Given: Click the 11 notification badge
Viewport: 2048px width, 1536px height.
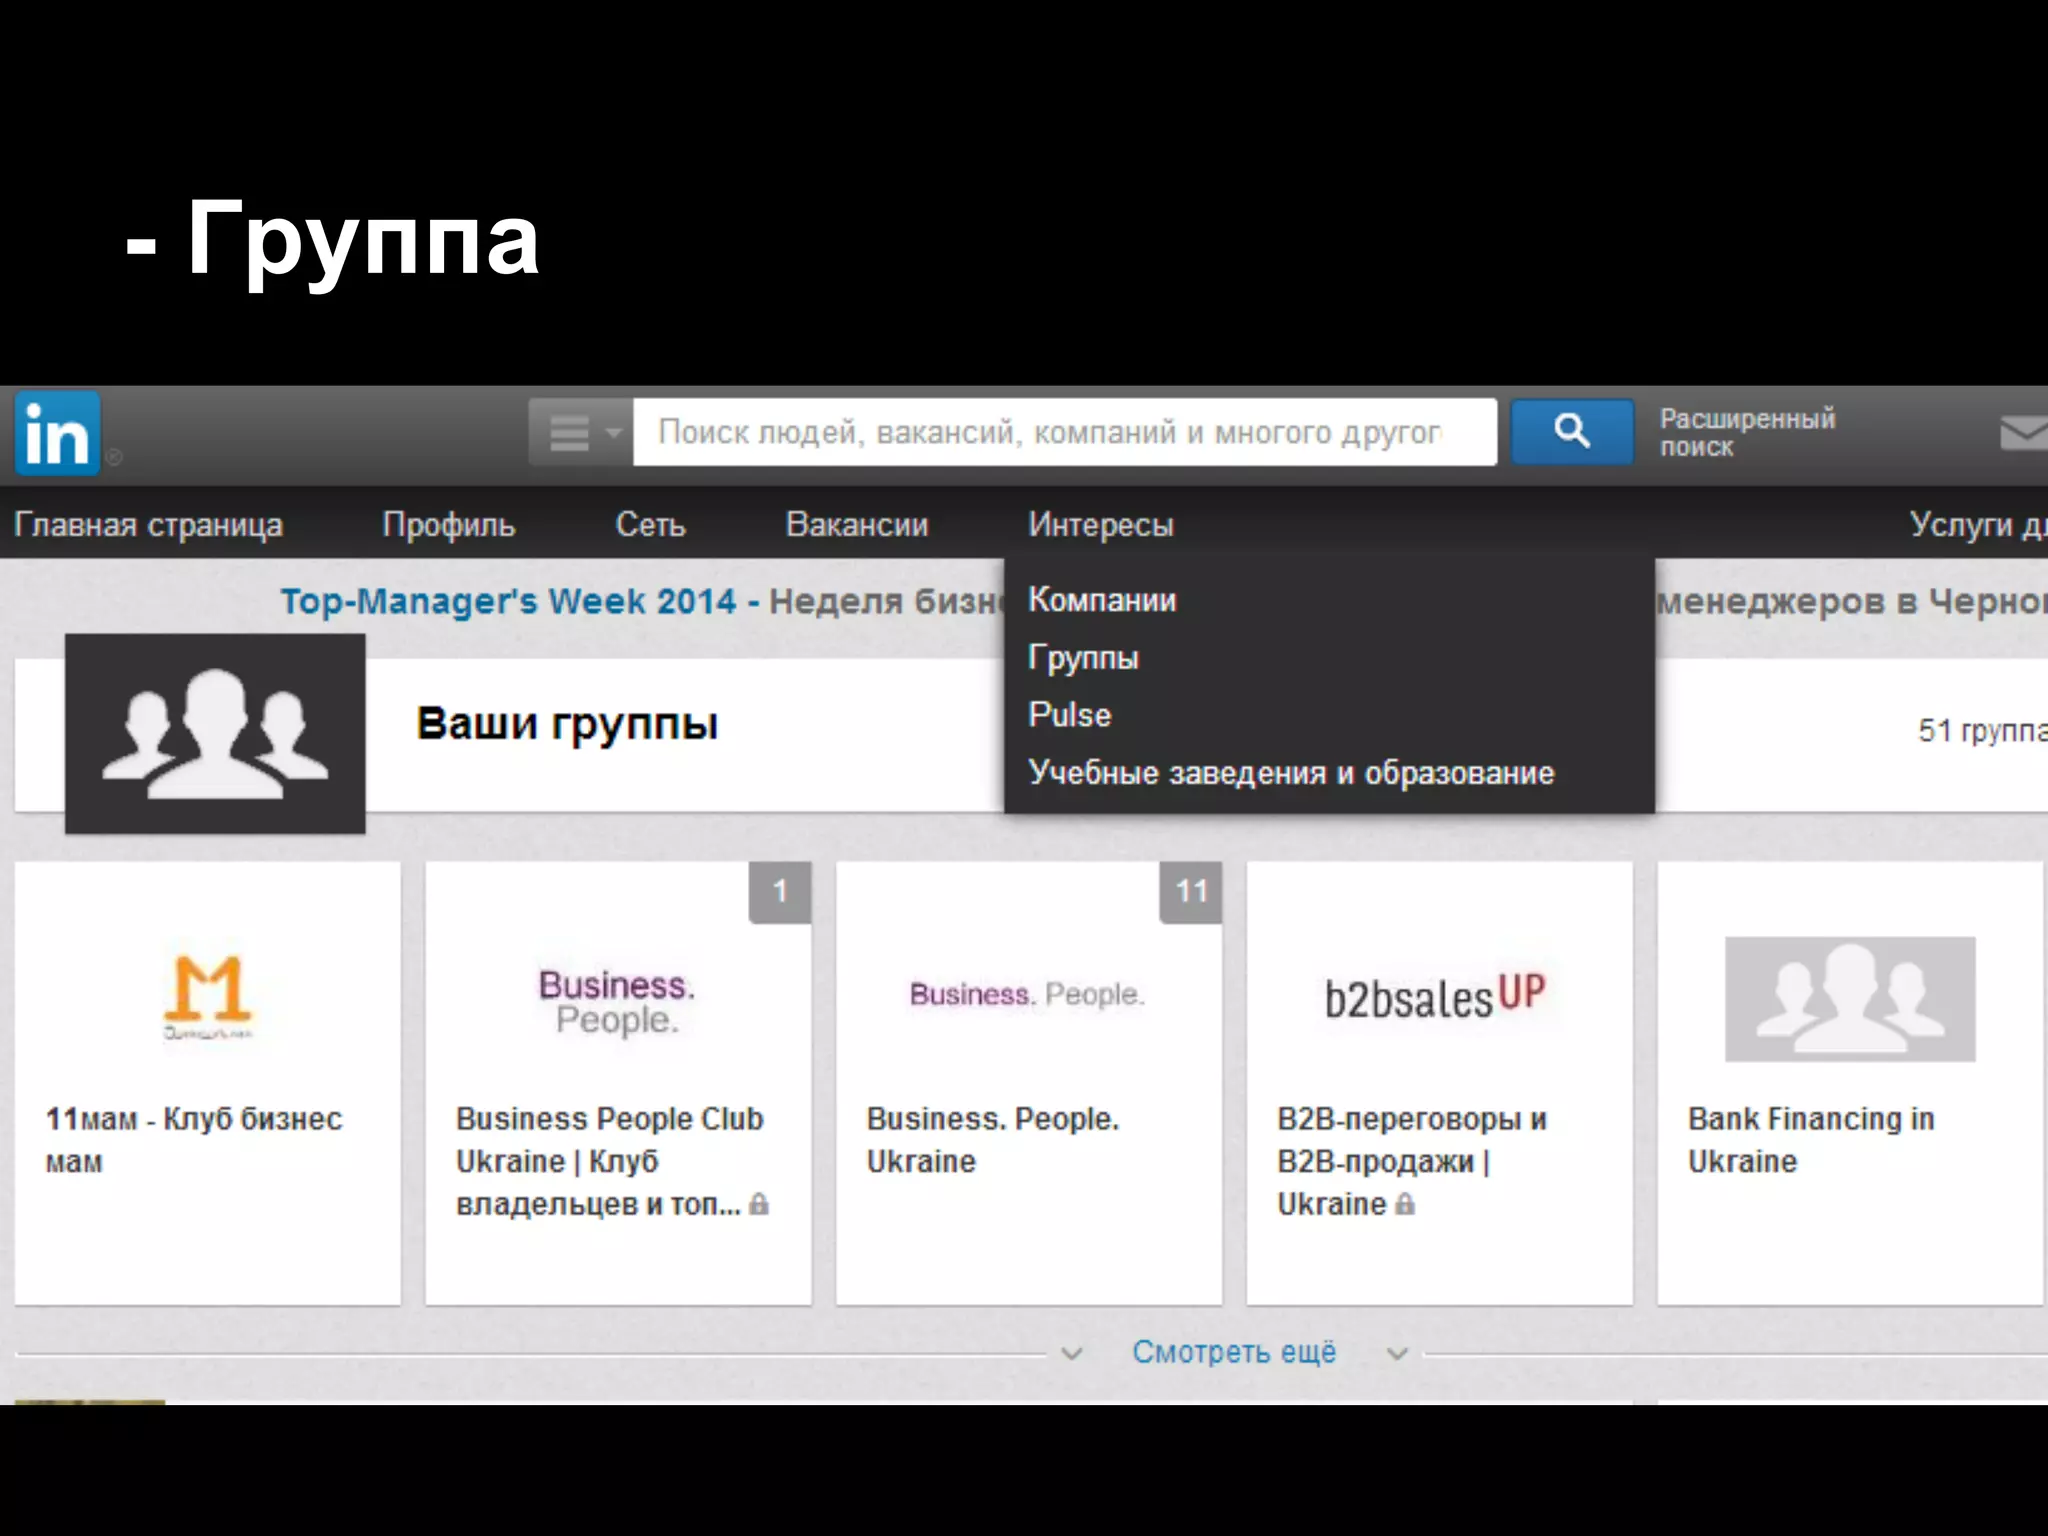Looking at the screenshot, I should point(1191,892).
